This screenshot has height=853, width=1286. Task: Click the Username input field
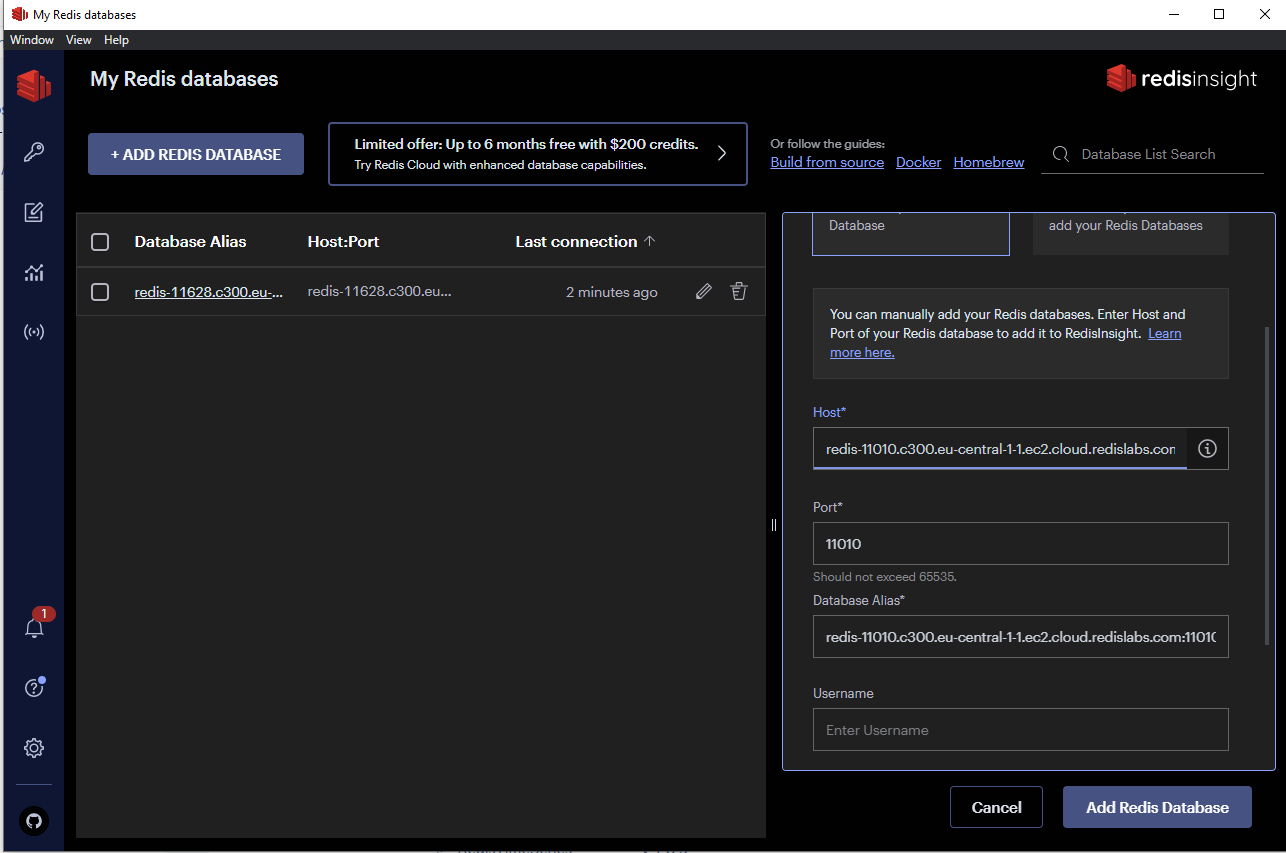[x=1020, y=730]
